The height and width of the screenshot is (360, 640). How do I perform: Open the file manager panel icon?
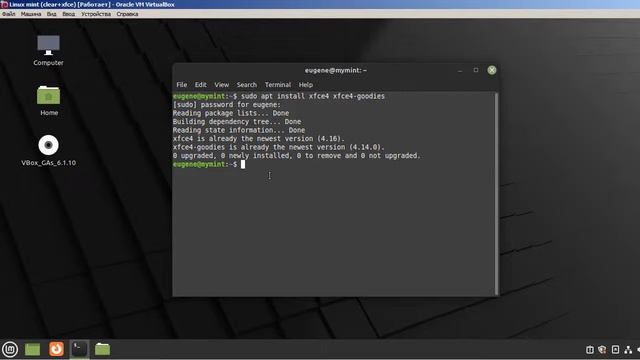coord(102,349)
